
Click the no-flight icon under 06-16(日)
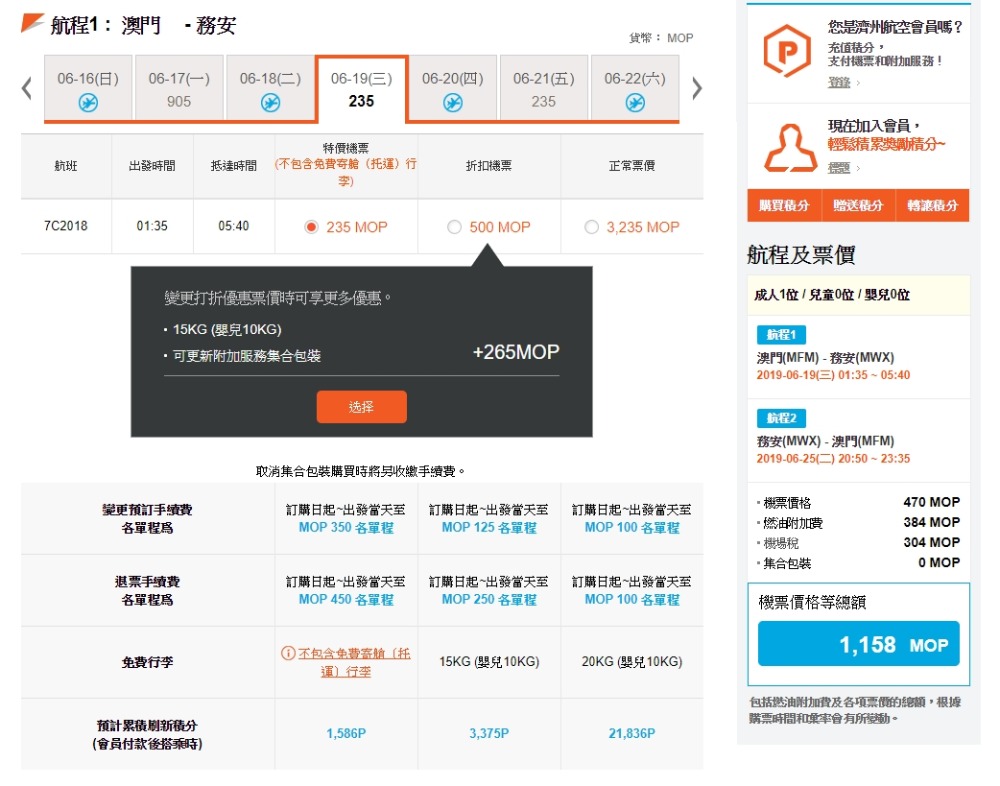[88, 102]
